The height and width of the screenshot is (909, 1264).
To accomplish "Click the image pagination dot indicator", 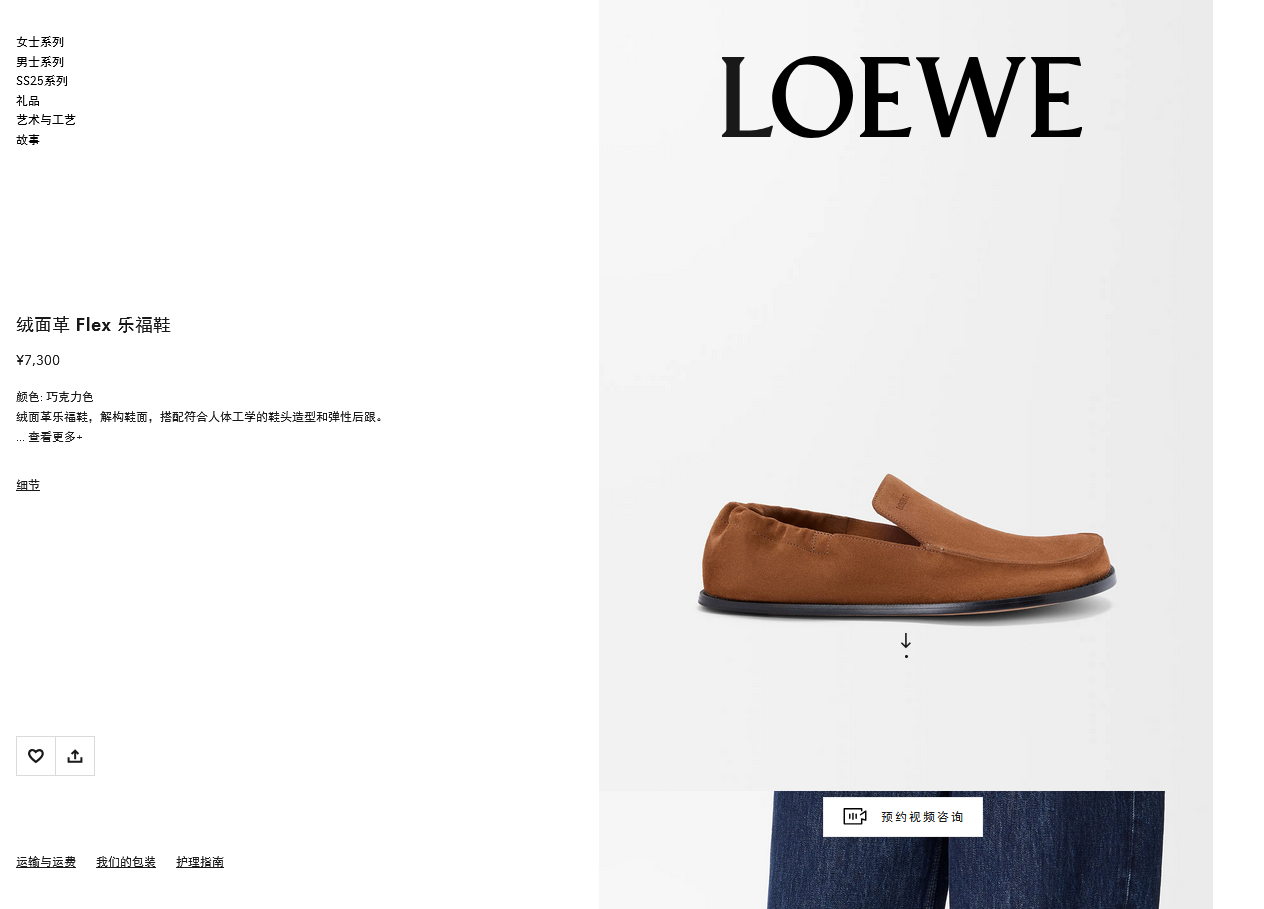I will point(906,656).
